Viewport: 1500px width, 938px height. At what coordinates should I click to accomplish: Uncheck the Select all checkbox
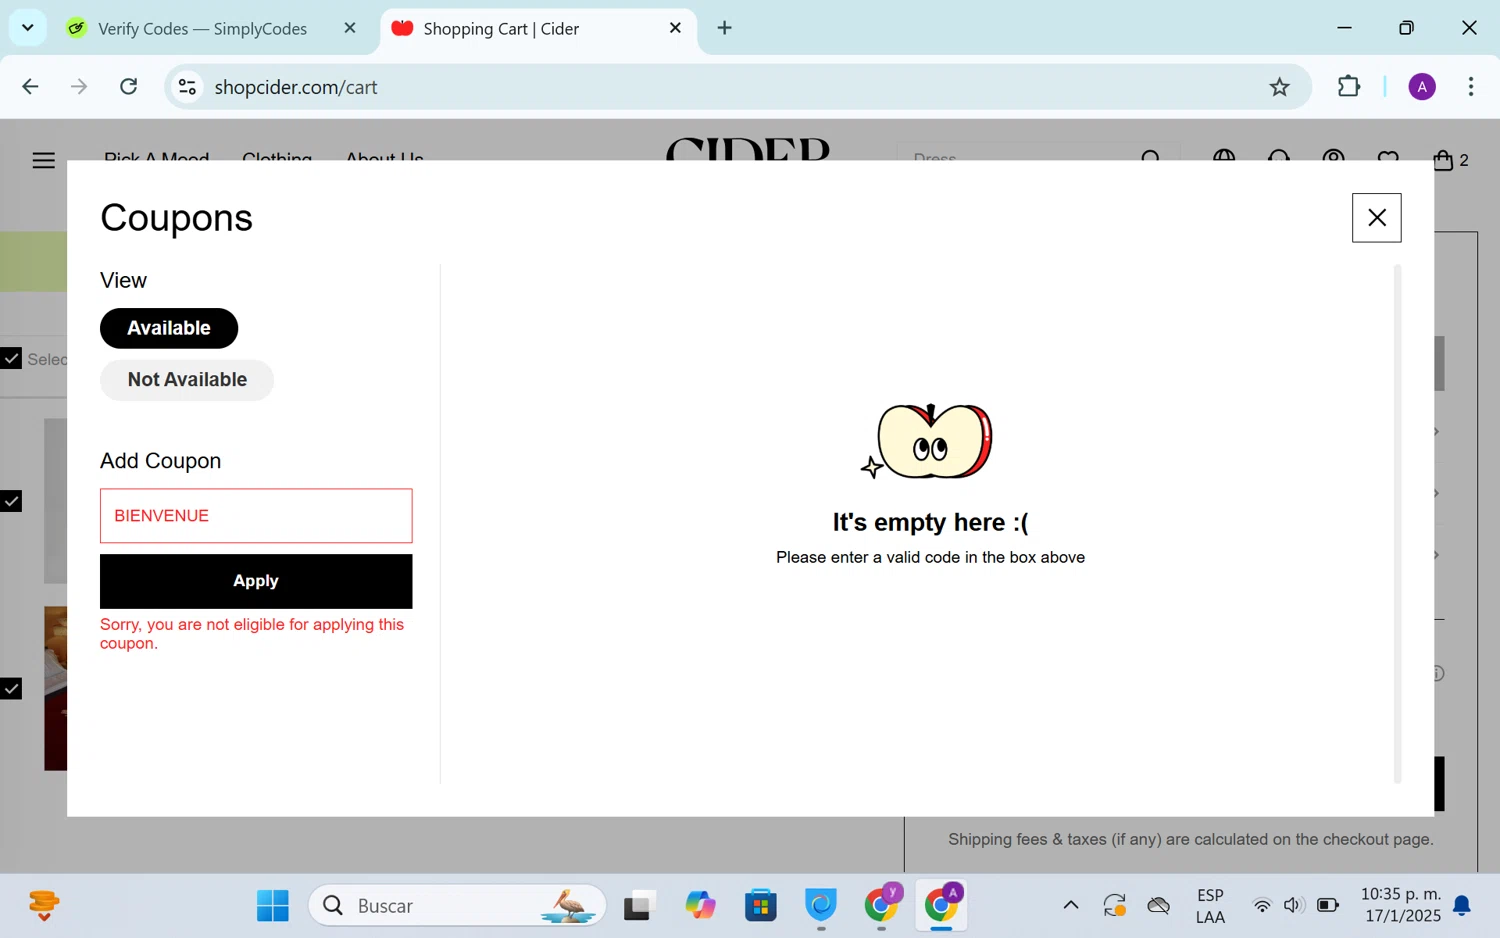point(11,358)
